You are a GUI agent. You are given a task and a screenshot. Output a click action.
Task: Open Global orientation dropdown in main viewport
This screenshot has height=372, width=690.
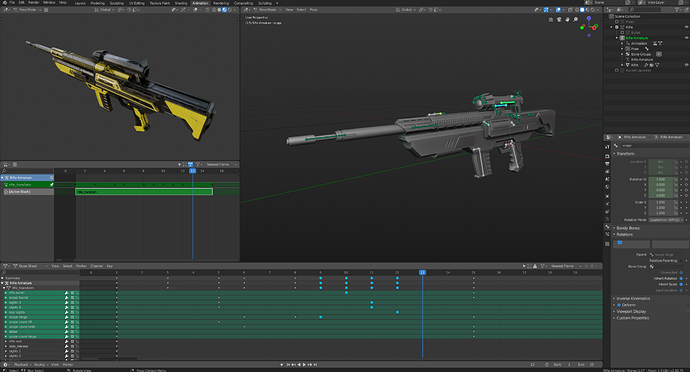point(406,9)
